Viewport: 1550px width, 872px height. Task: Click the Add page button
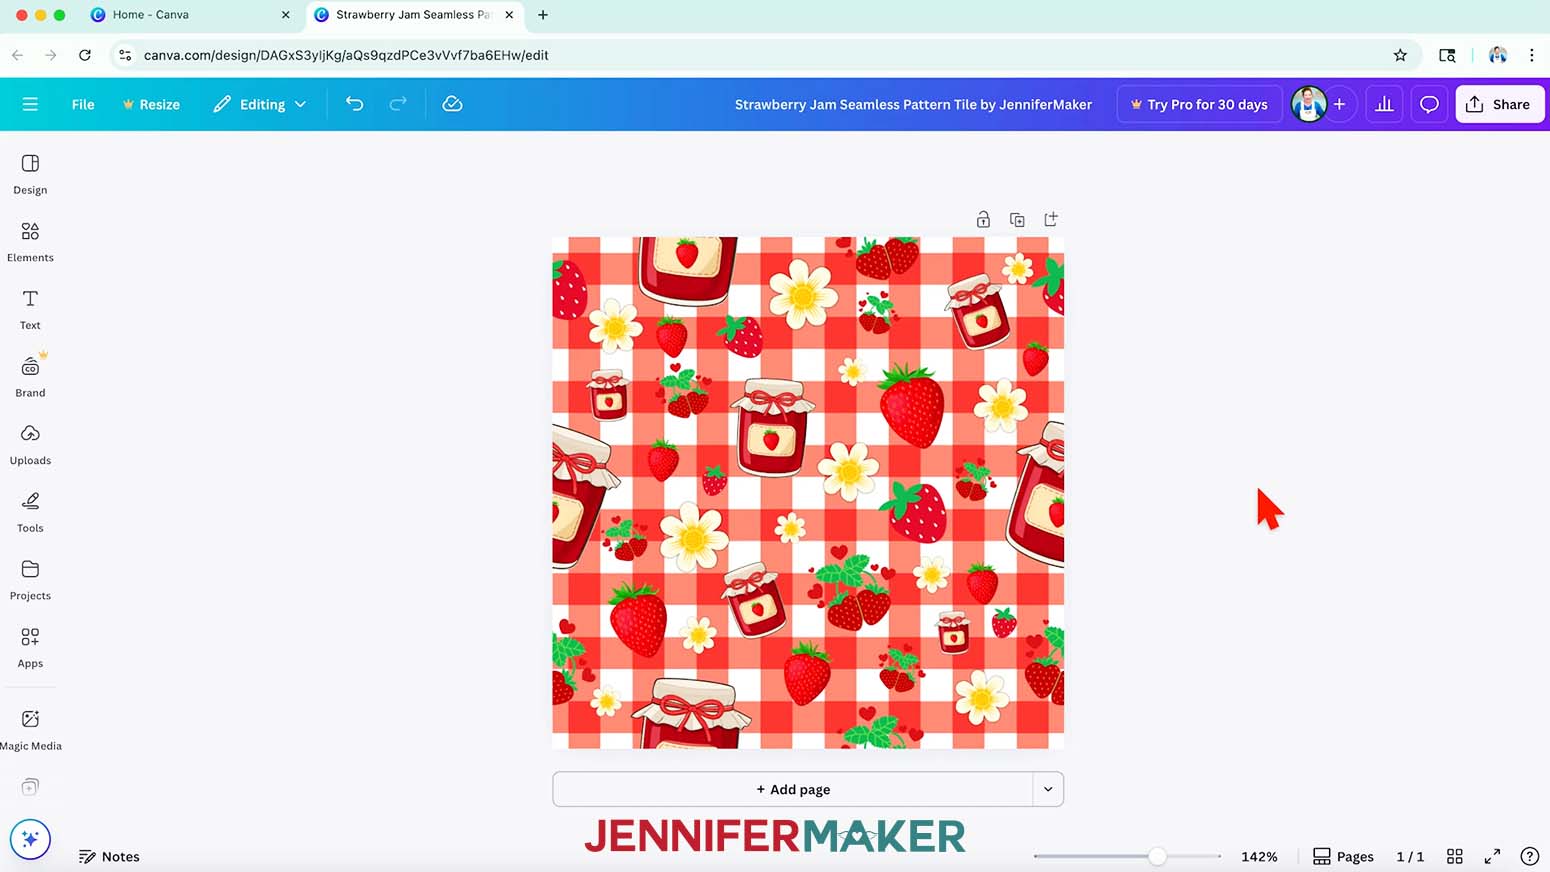coord(793,789)
